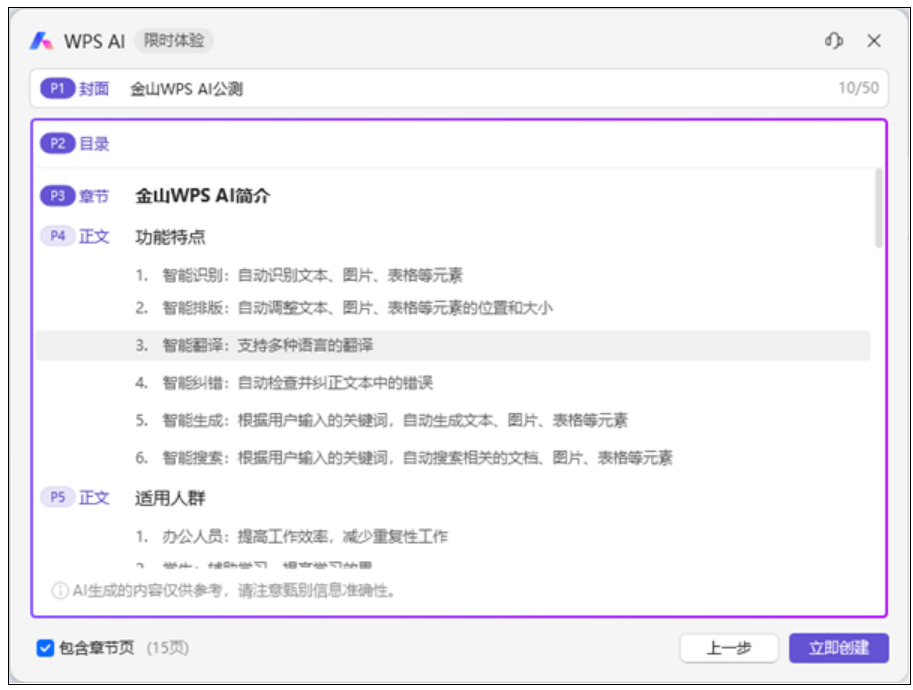
Task: Select item 办公人员 line
Action: point(292,536)
